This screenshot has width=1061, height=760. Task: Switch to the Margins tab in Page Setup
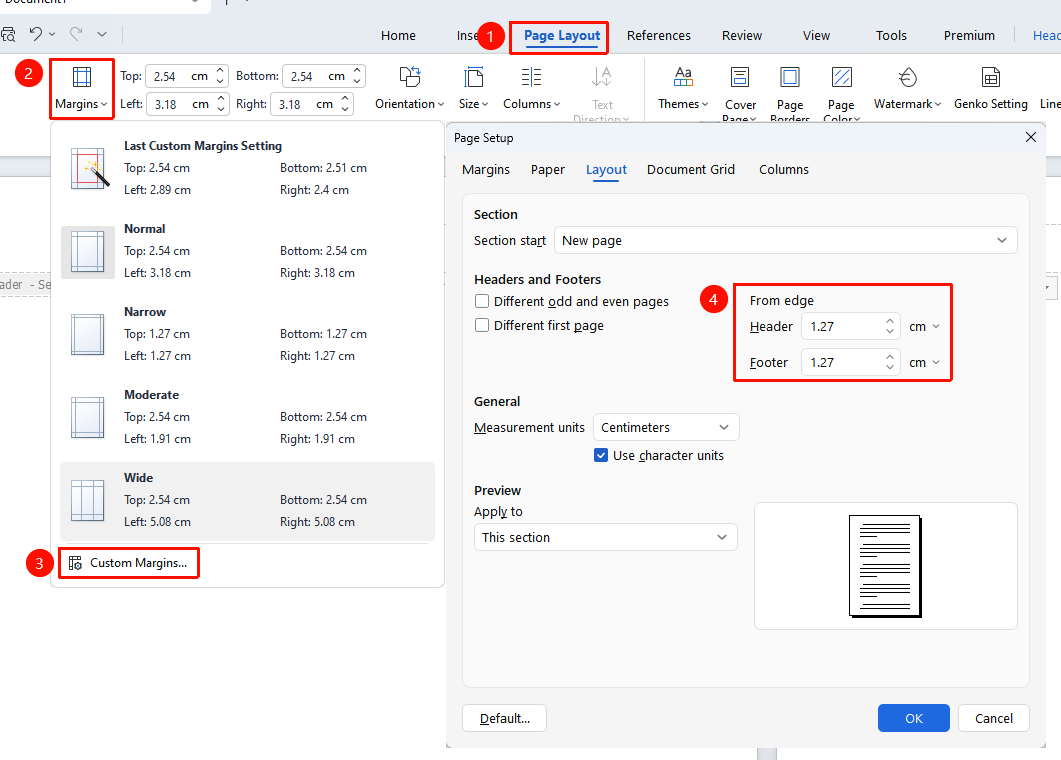[486, 170]
